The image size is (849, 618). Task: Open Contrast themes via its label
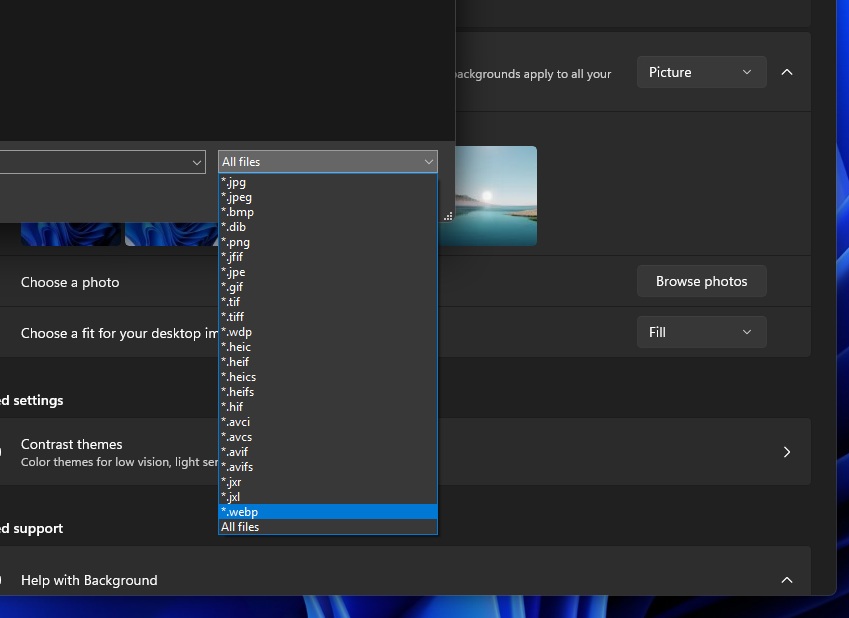click(x=71, y=444)
